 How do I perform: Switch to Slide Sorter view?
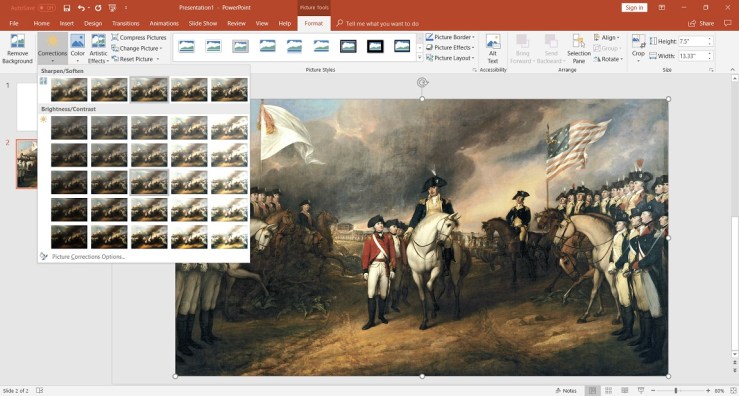[x=609, y=390]
